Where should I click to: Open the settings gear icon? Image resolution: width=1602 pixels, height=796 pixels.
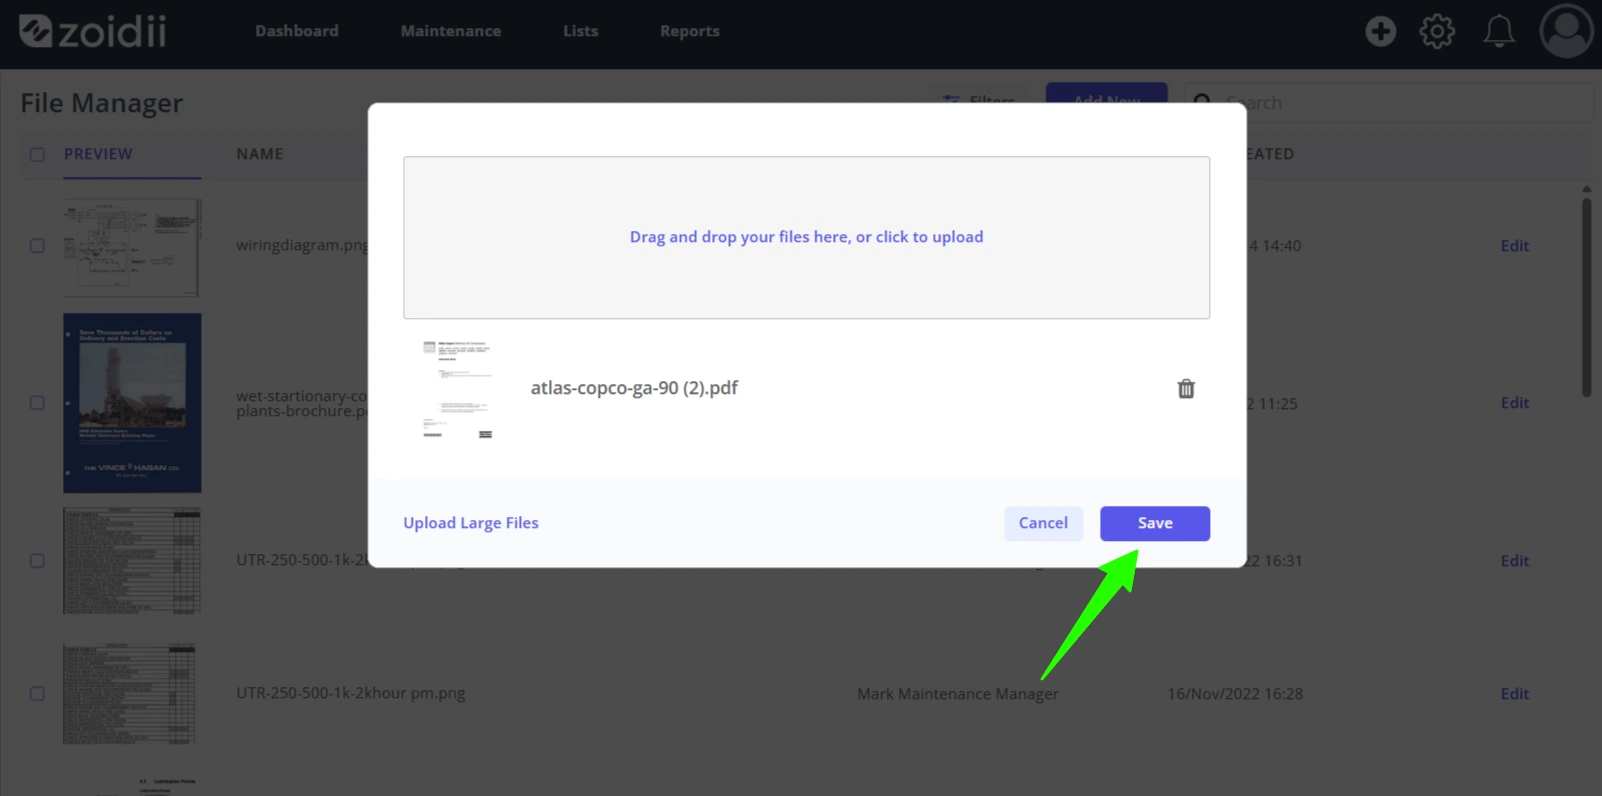1437,31
